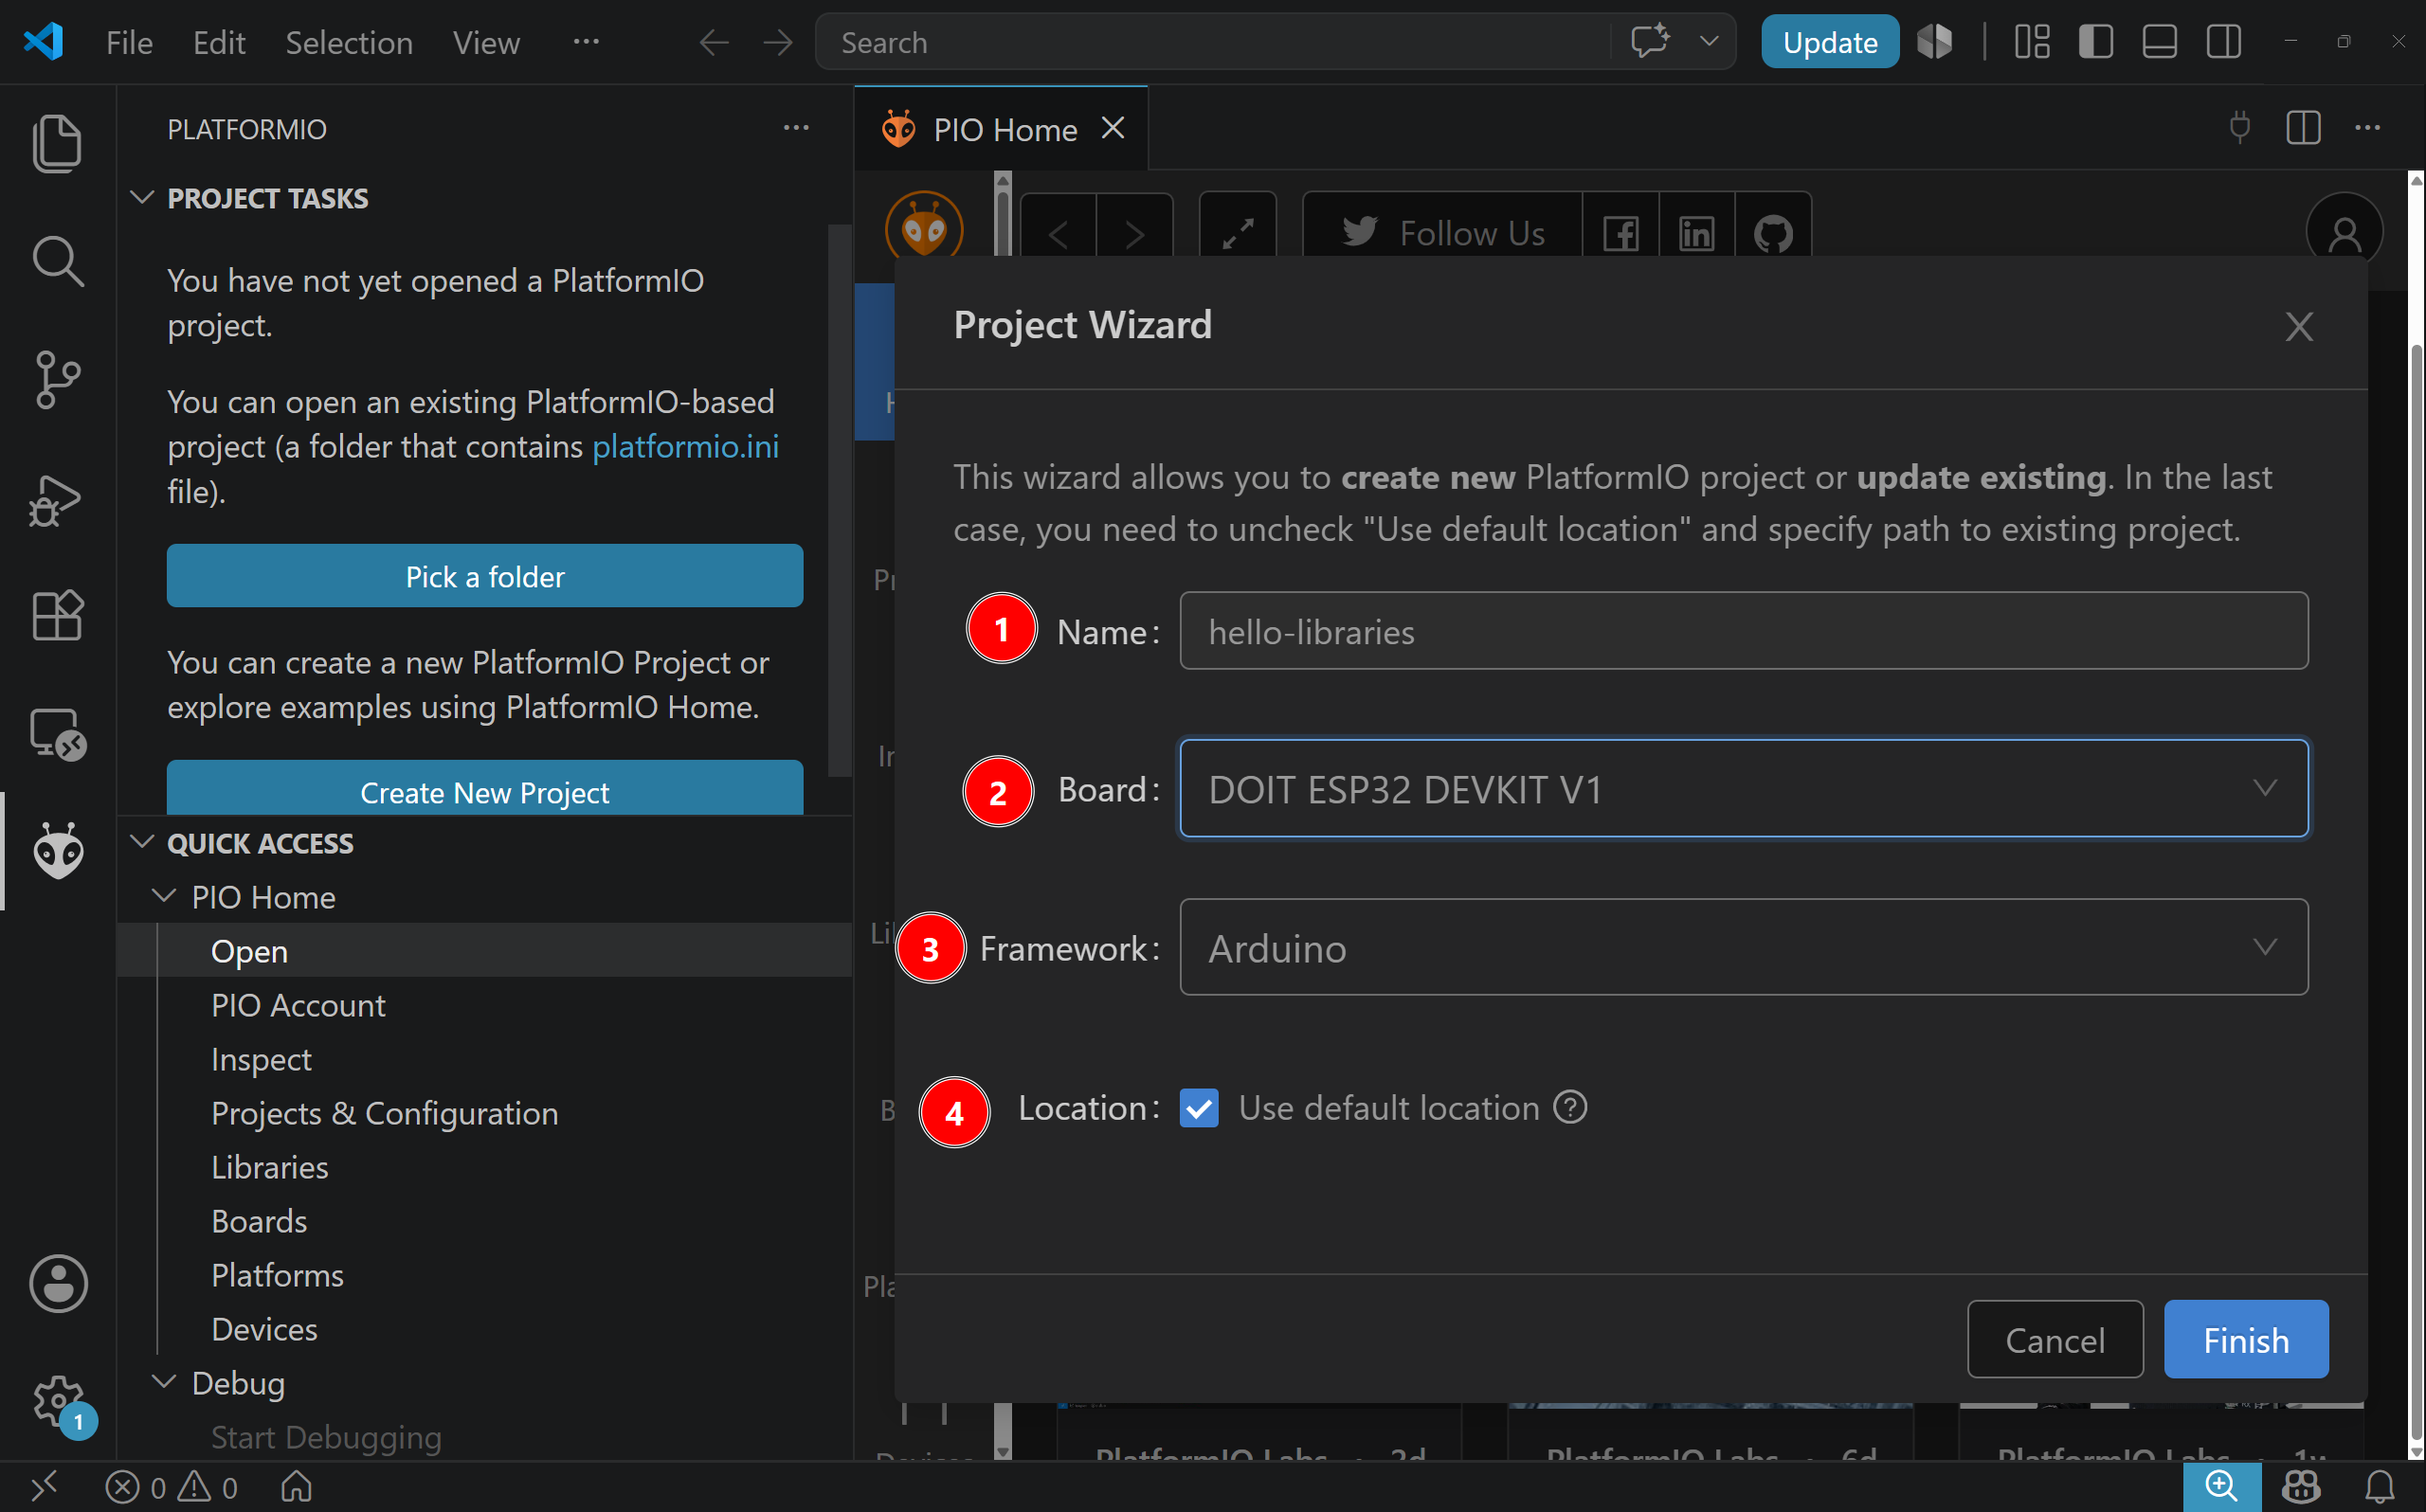Image resolution: width=2426 pixels, height=1512 pixels.
Task: Close the PIO Home tab
Action: coord(1113,128)
